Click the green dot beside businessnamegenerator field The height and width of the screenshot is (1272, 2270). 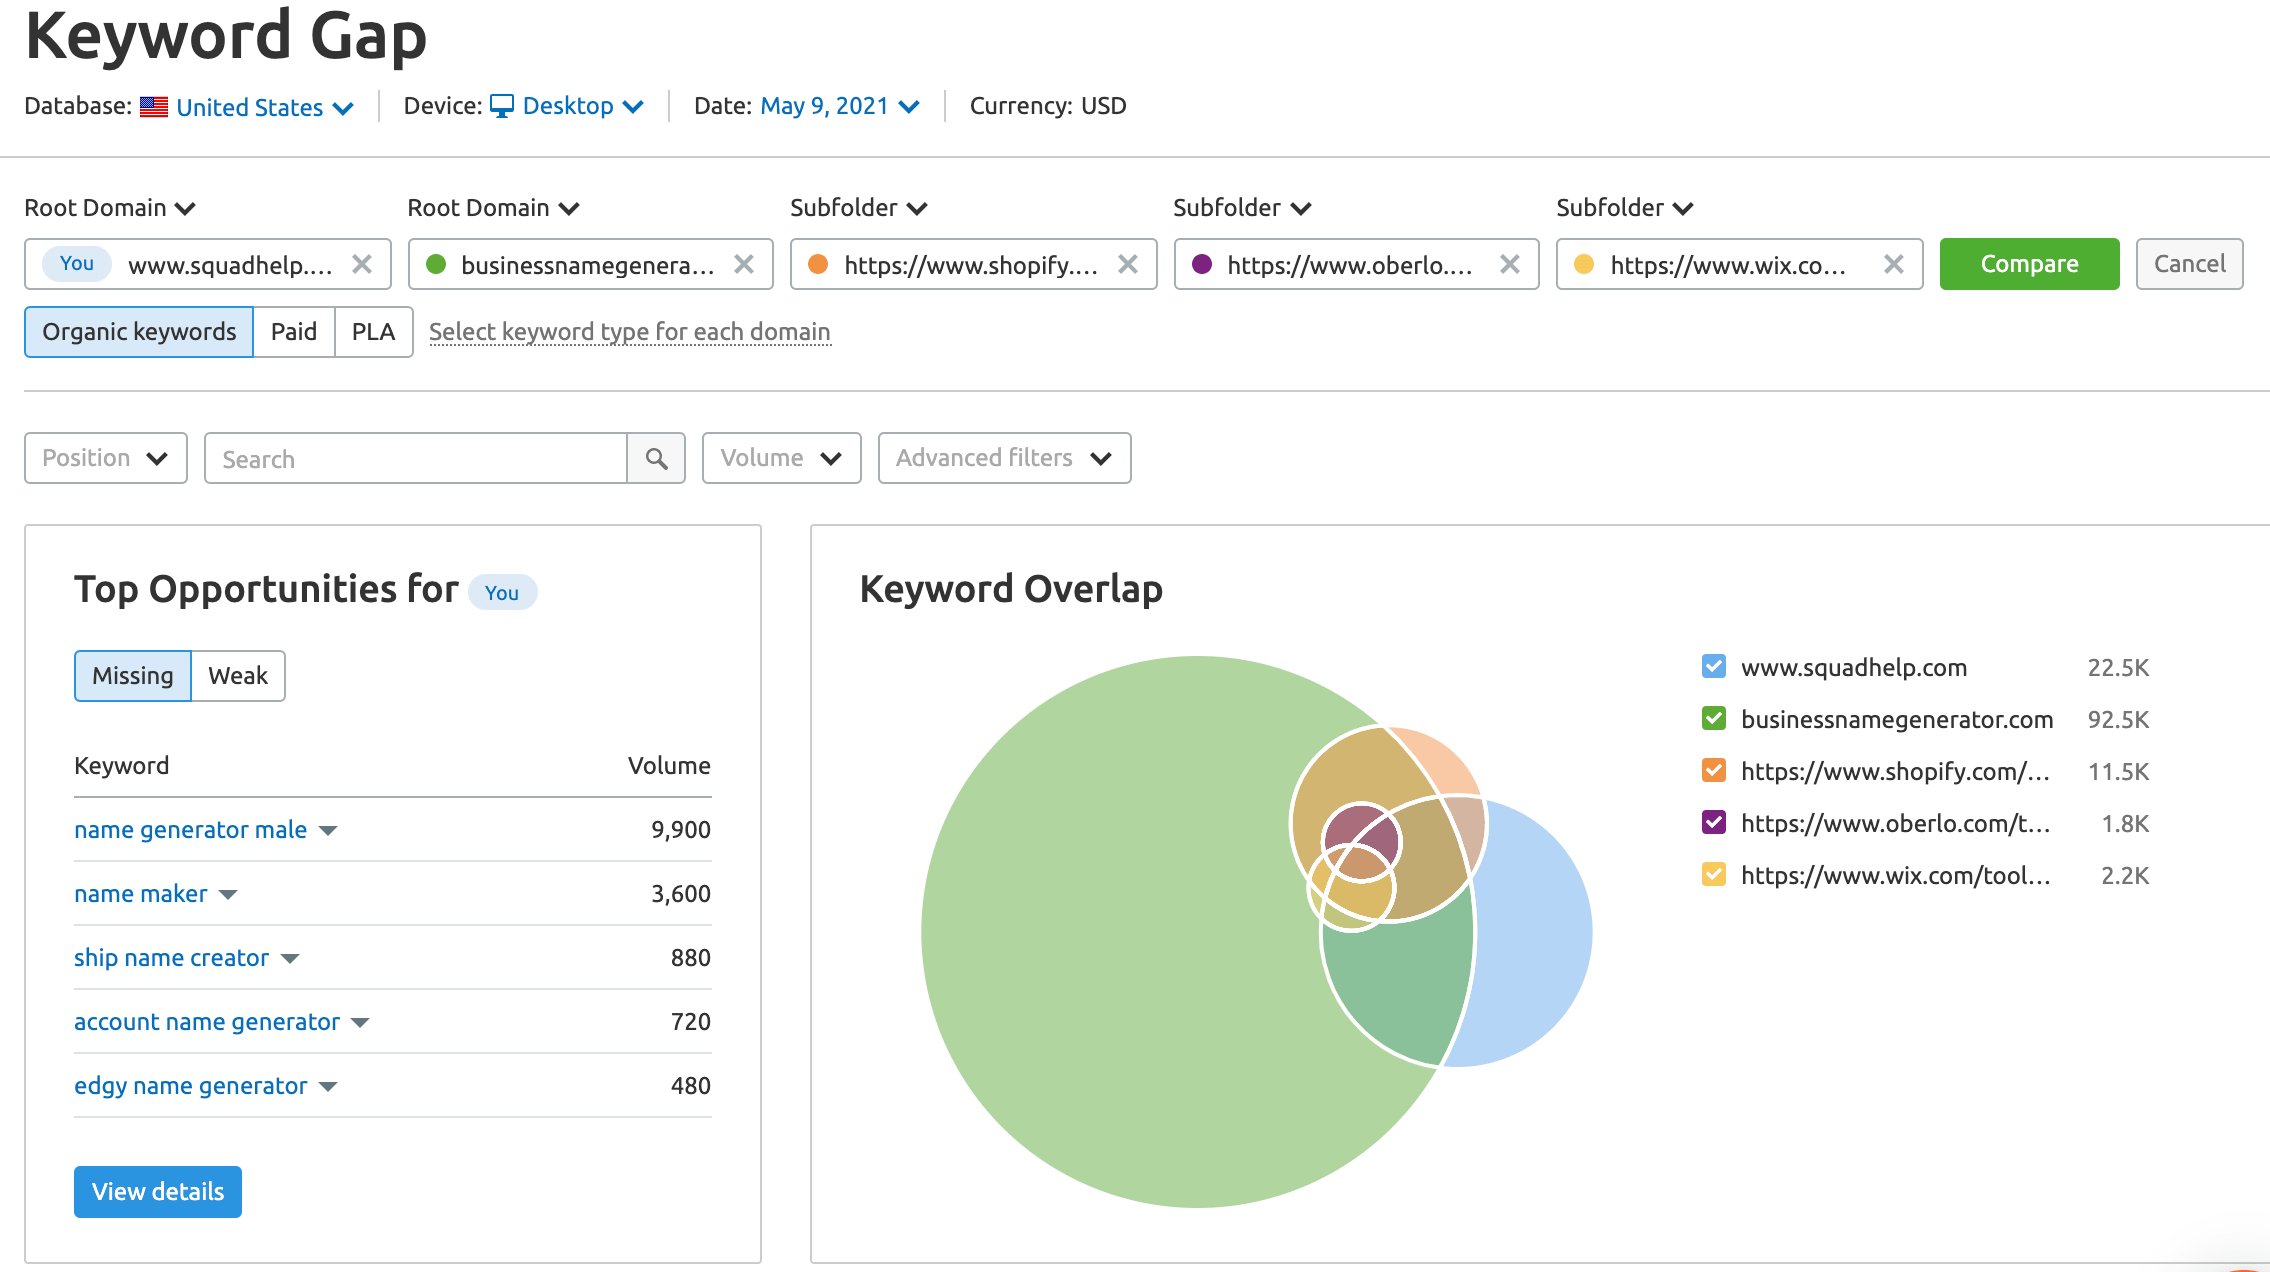point(435,264)
